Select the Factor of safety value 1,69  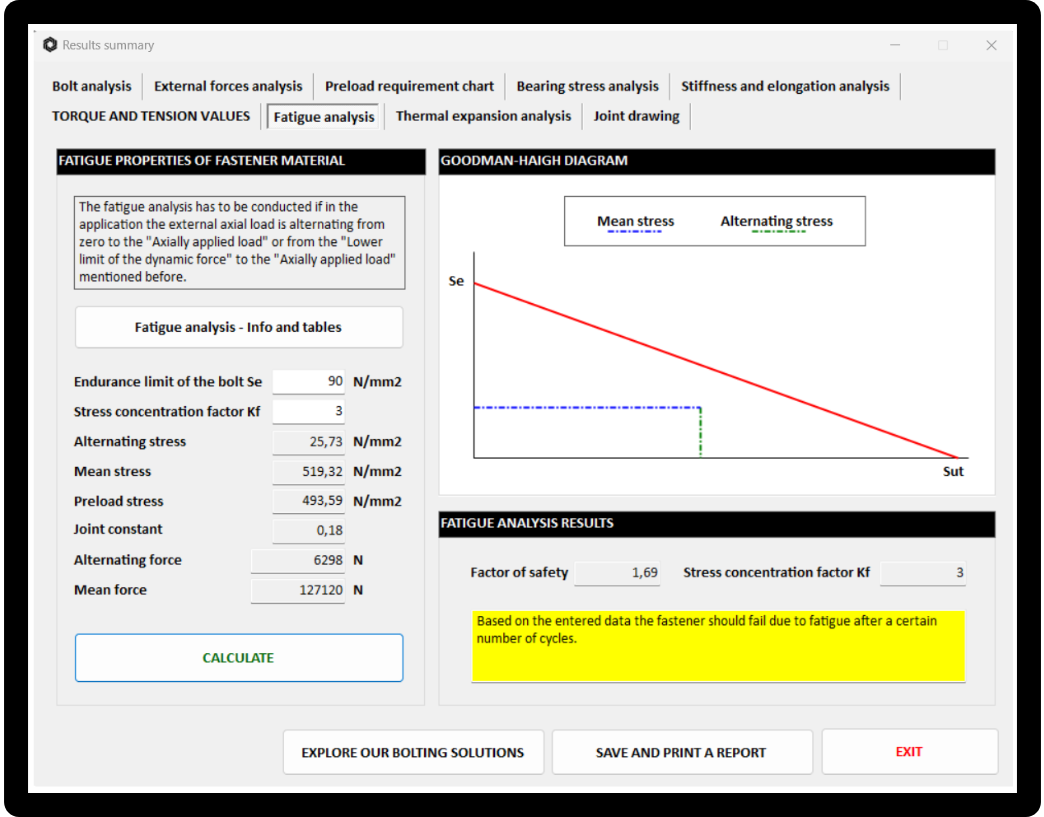pos(617,573)
